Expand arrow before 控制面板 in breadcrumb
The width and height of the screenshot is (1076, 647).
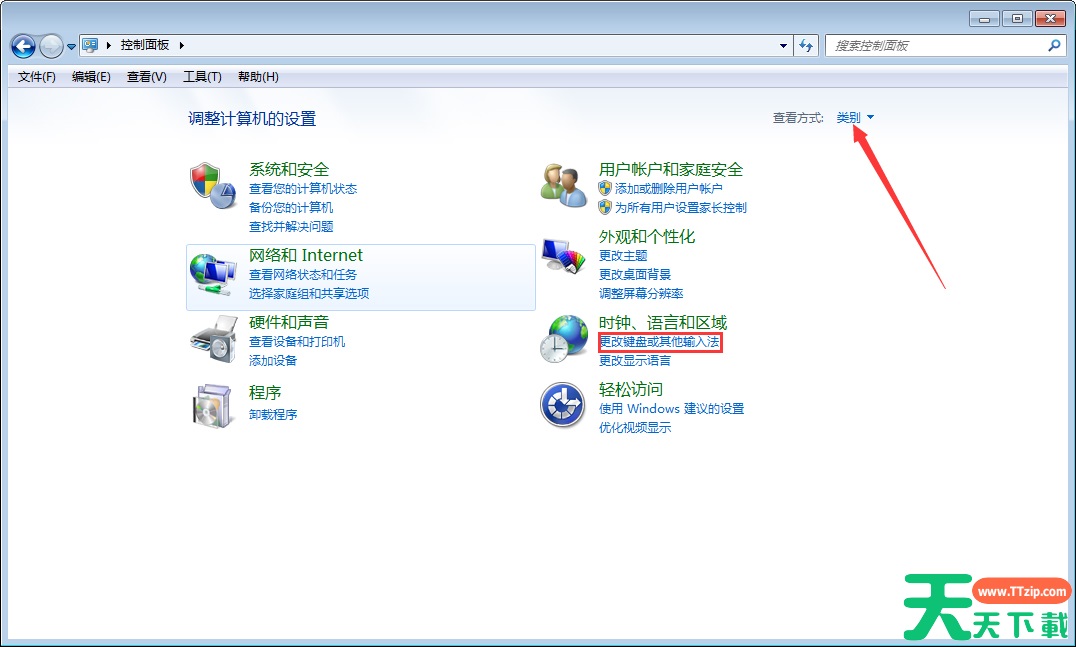click(108, 45)
